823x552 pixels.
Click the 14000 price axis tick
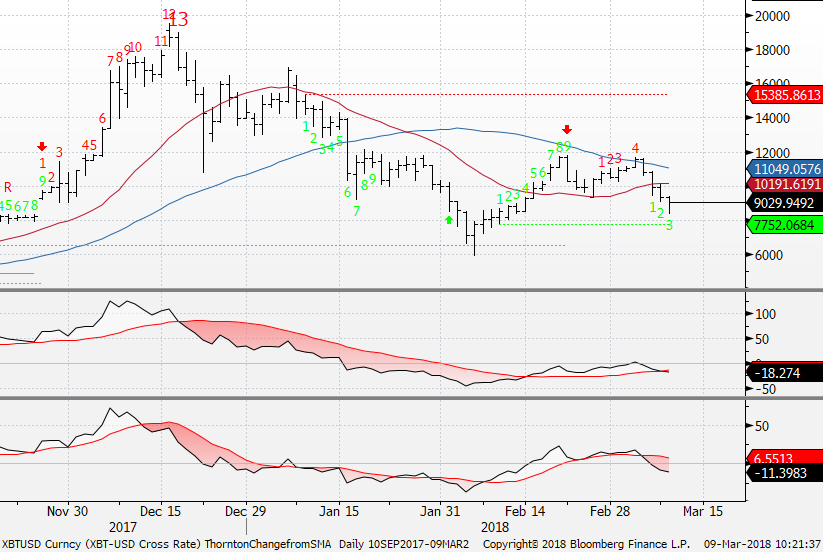tap(772, 119)
